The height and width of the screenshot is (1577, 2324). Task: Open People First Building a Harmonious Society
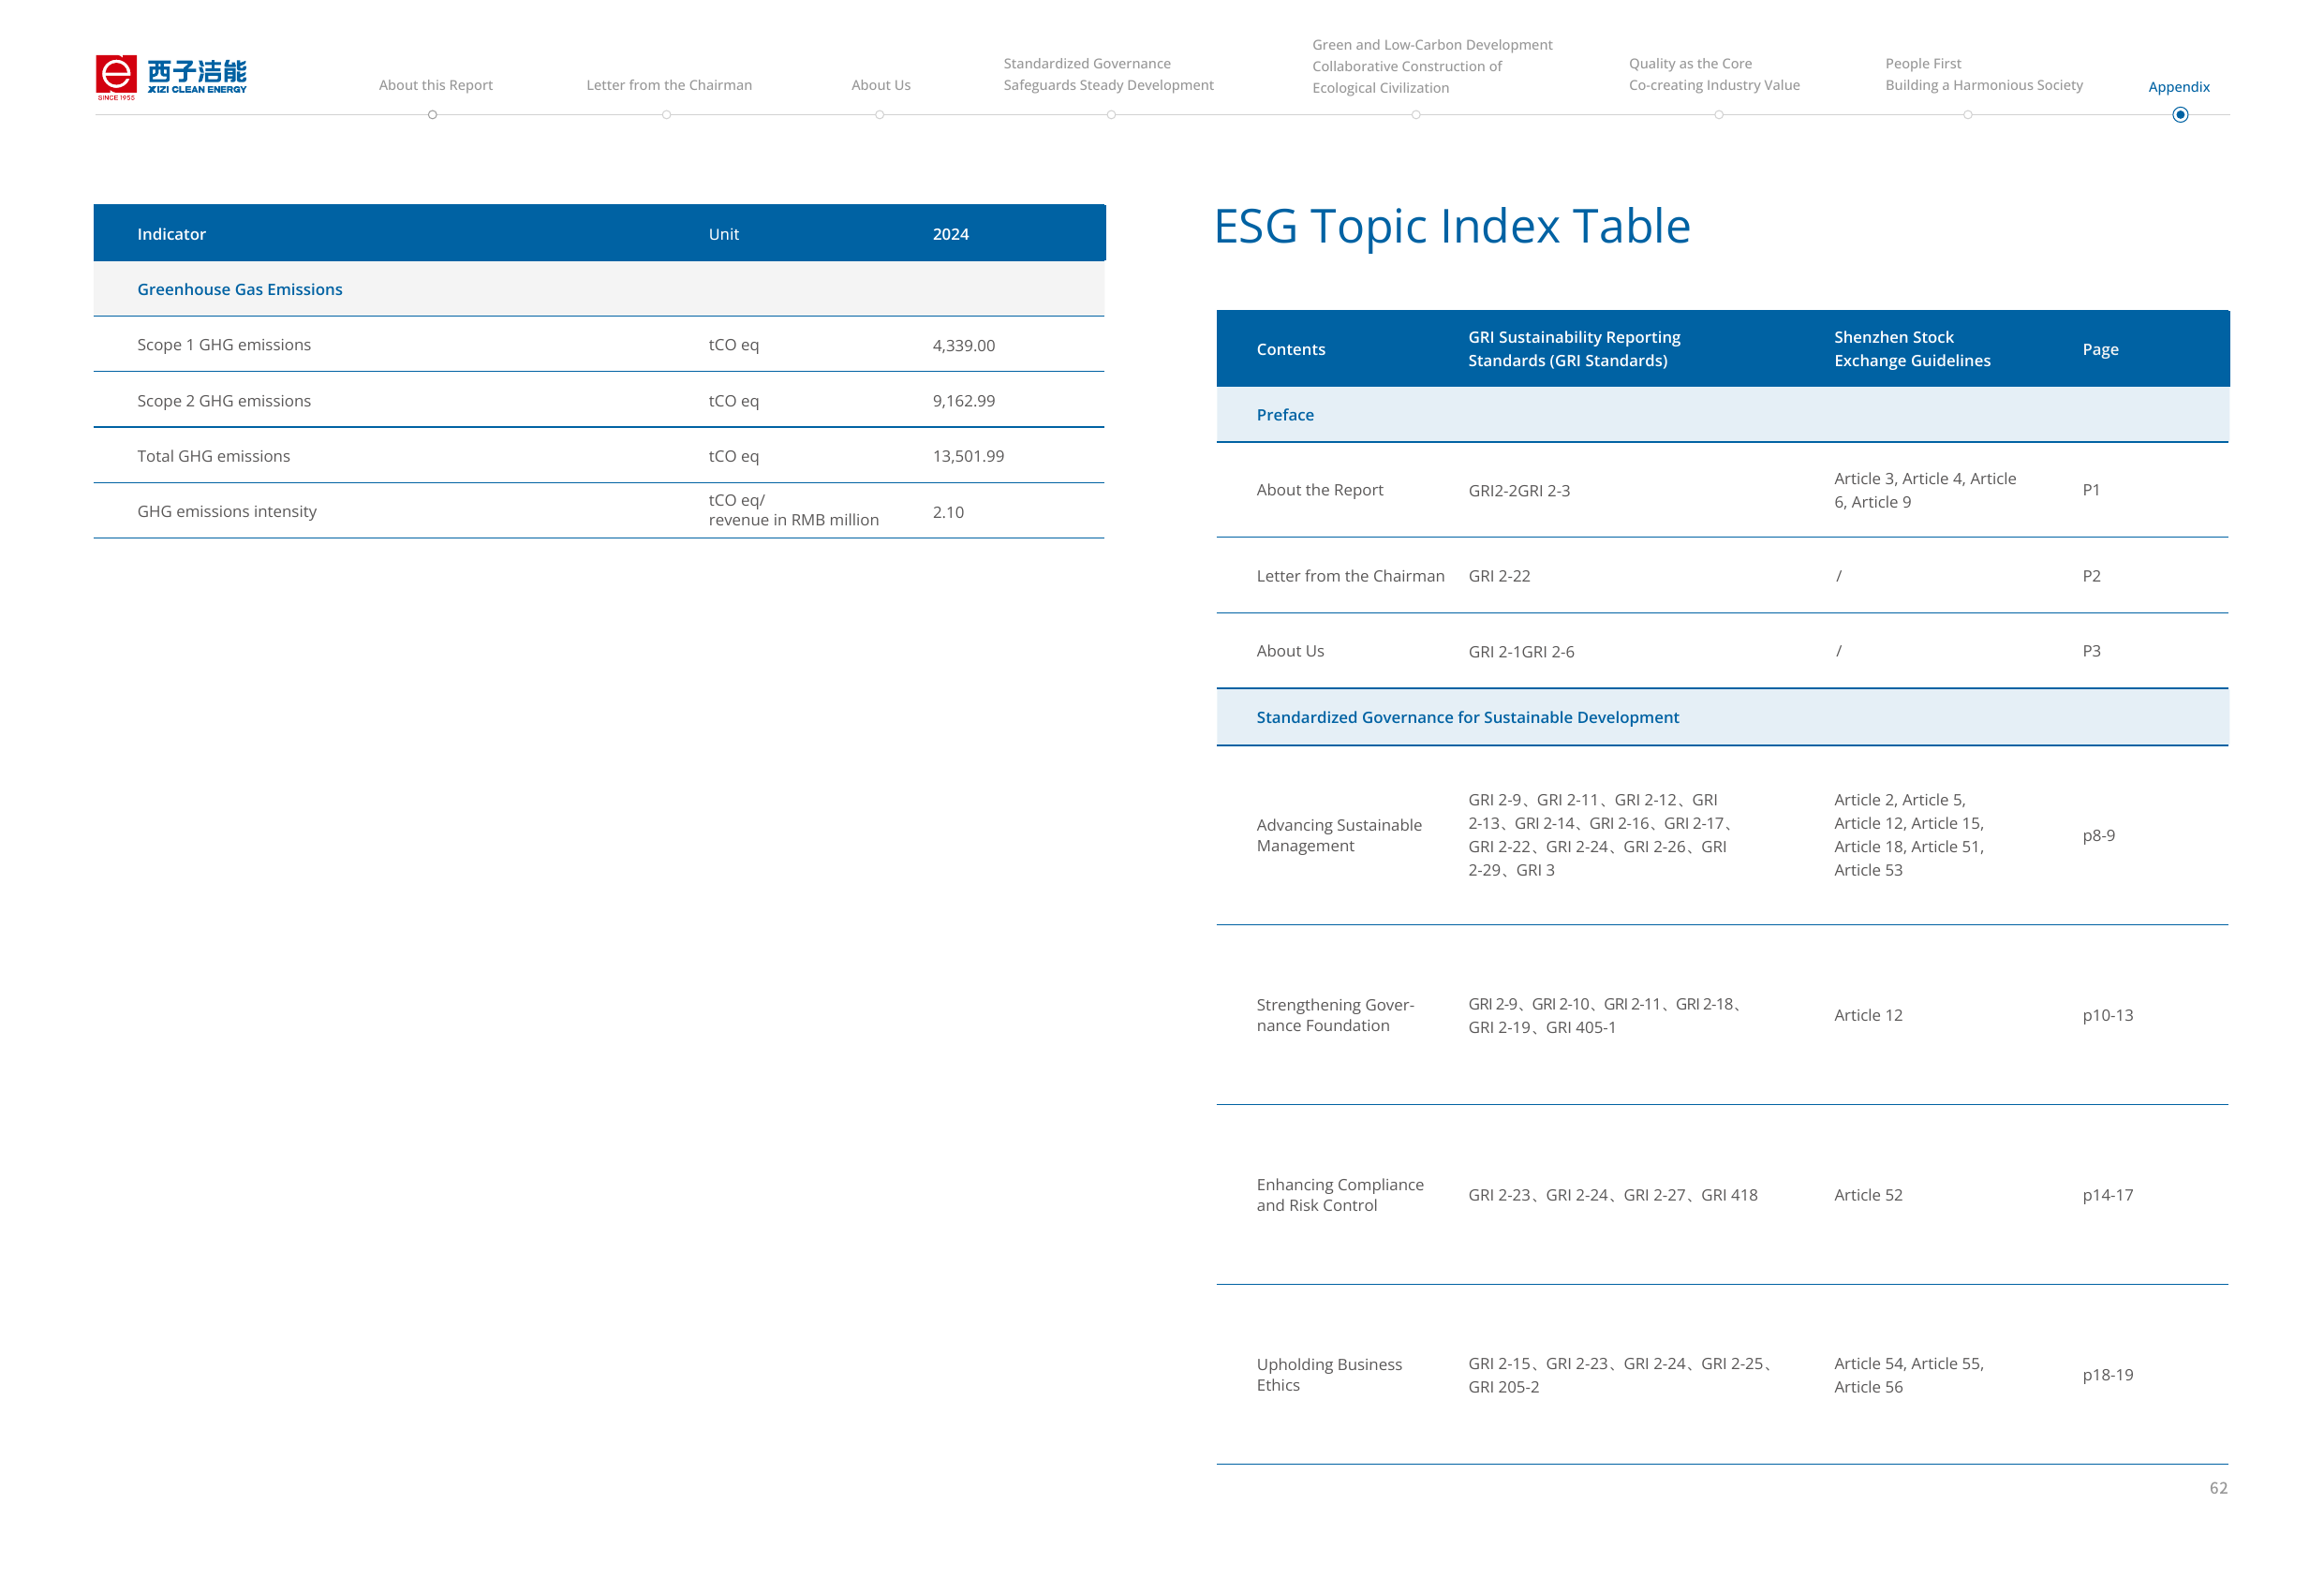click(x=1984, y=74)
